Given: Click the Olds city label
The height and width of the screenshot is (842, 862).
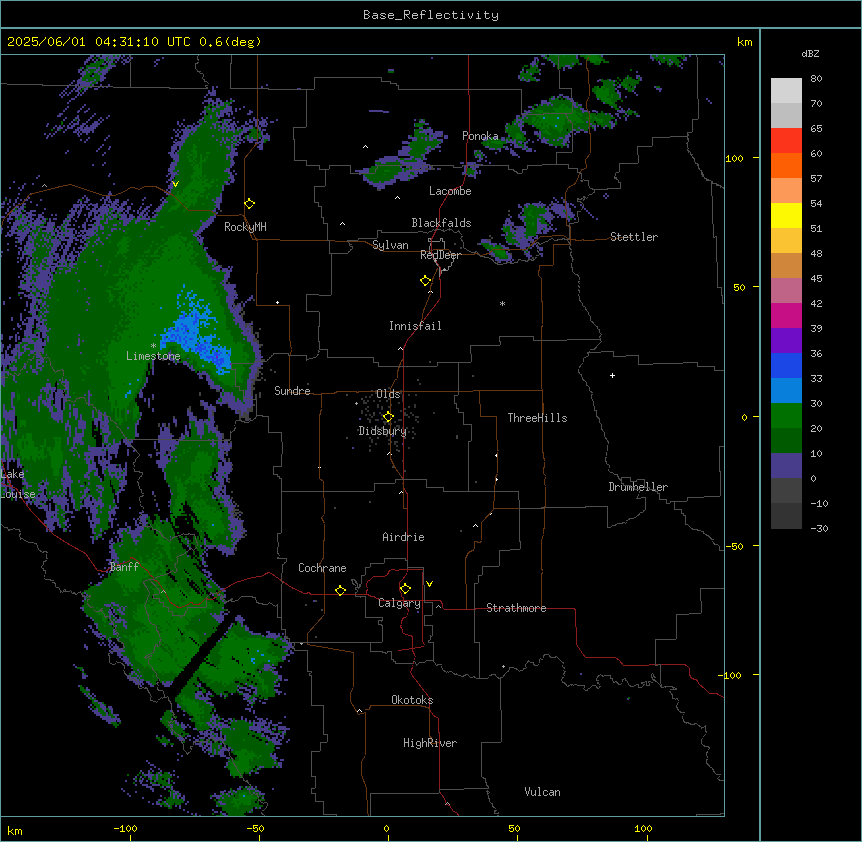Looking at the screenshot, I should pyautogui.click(x=388, y=394).
